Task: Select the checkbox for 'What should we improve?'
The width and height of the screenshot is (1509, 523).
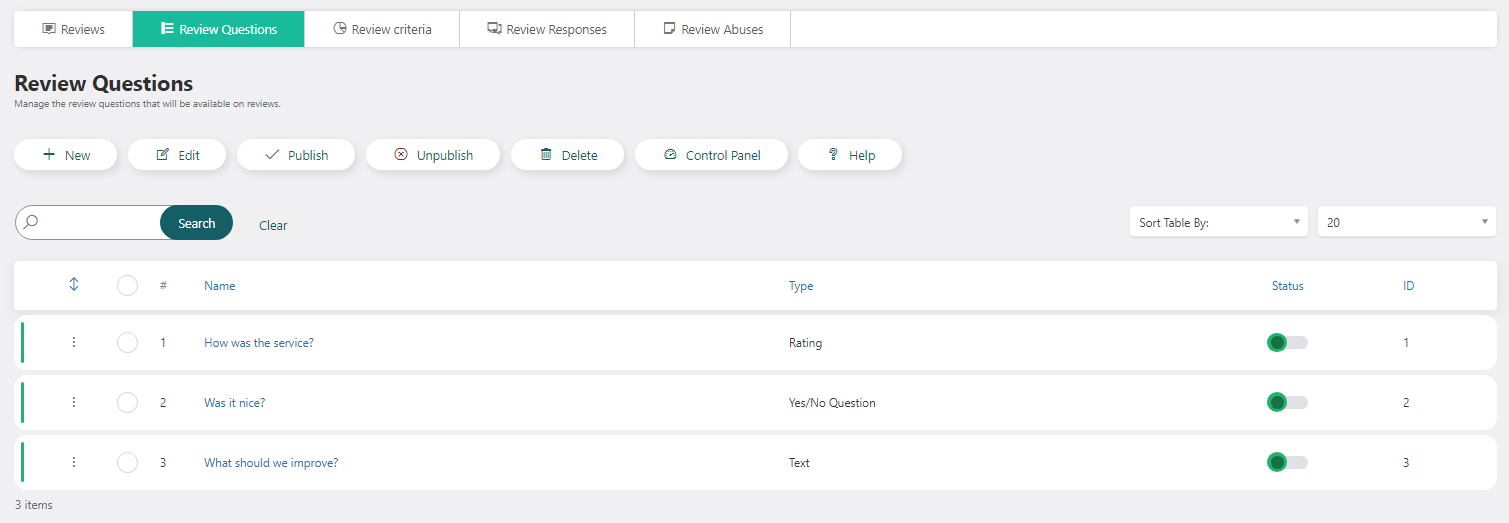Action: pyautogui.click(x=127, y=463)
